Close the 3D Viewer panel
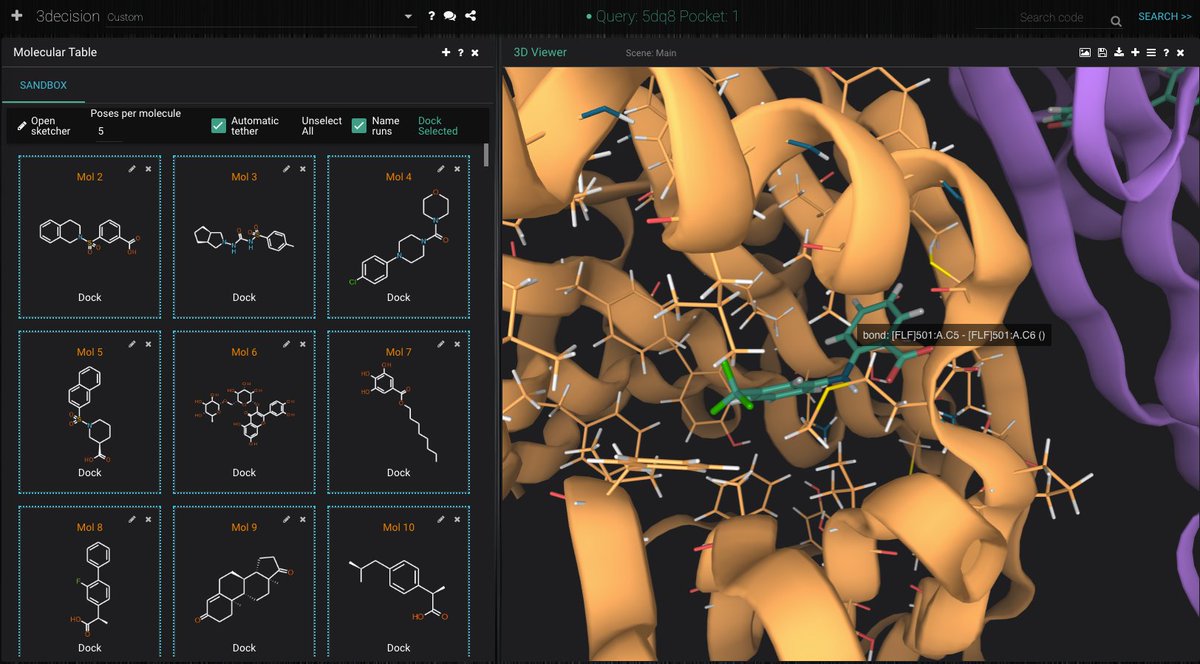The height and width of the screenshot is (664, 1200). click(1182, 52)
